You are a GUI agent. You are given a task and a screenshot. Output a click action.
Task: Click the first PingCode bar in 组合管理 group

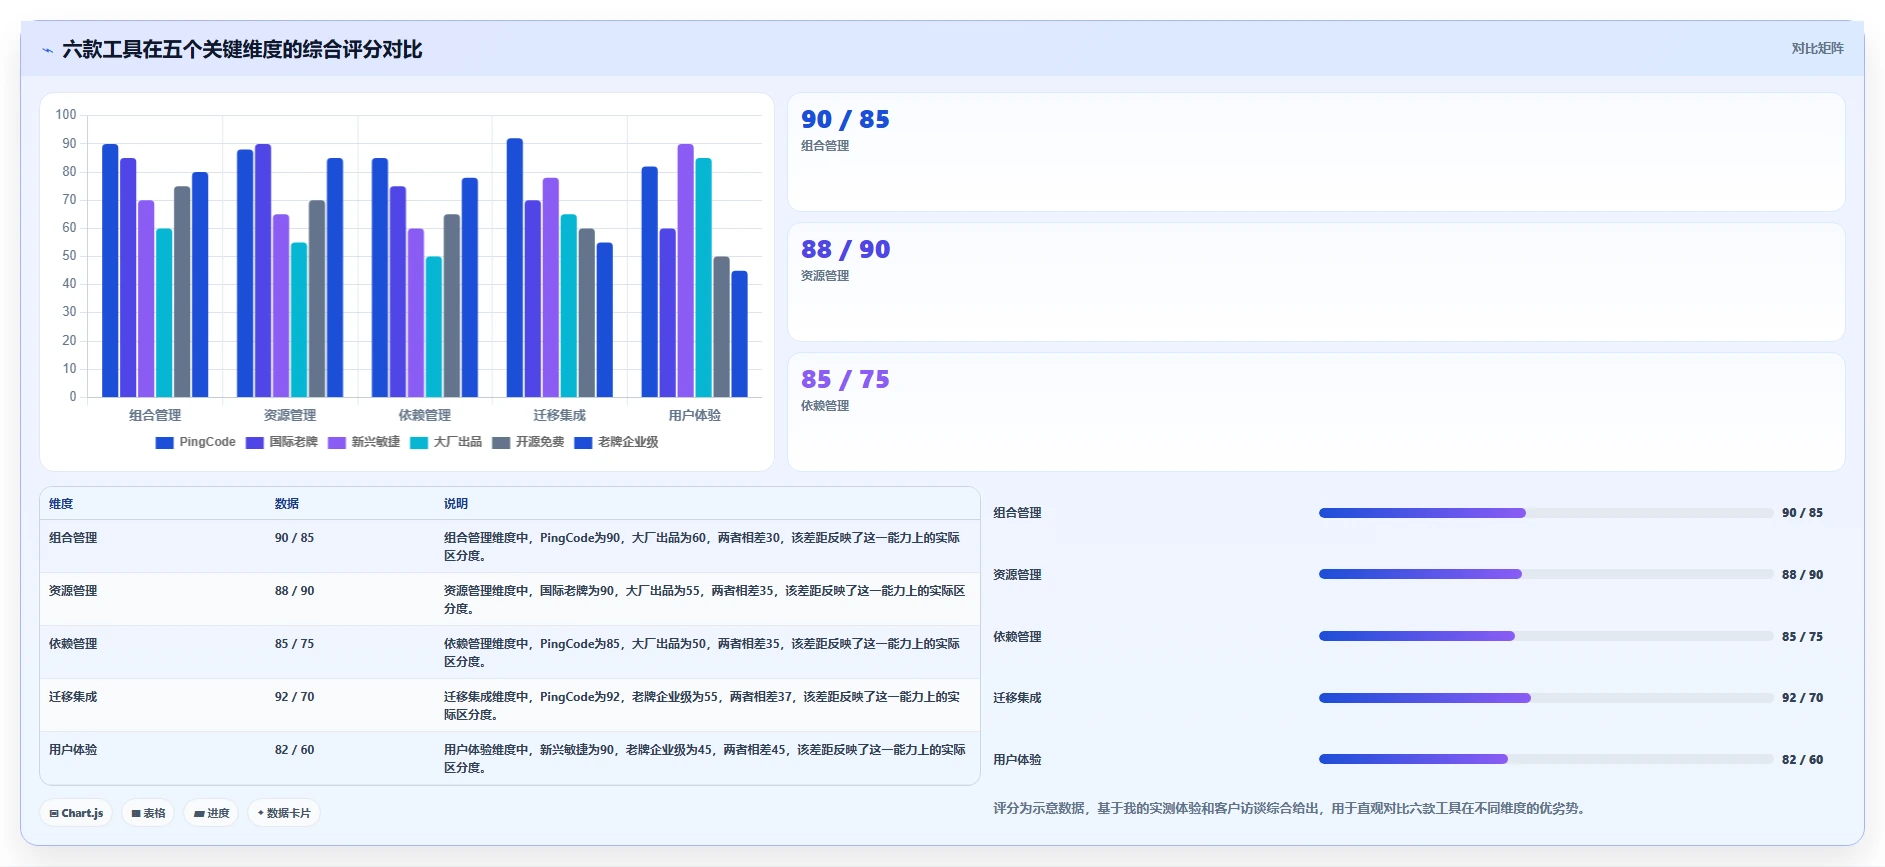coord(110,270)
